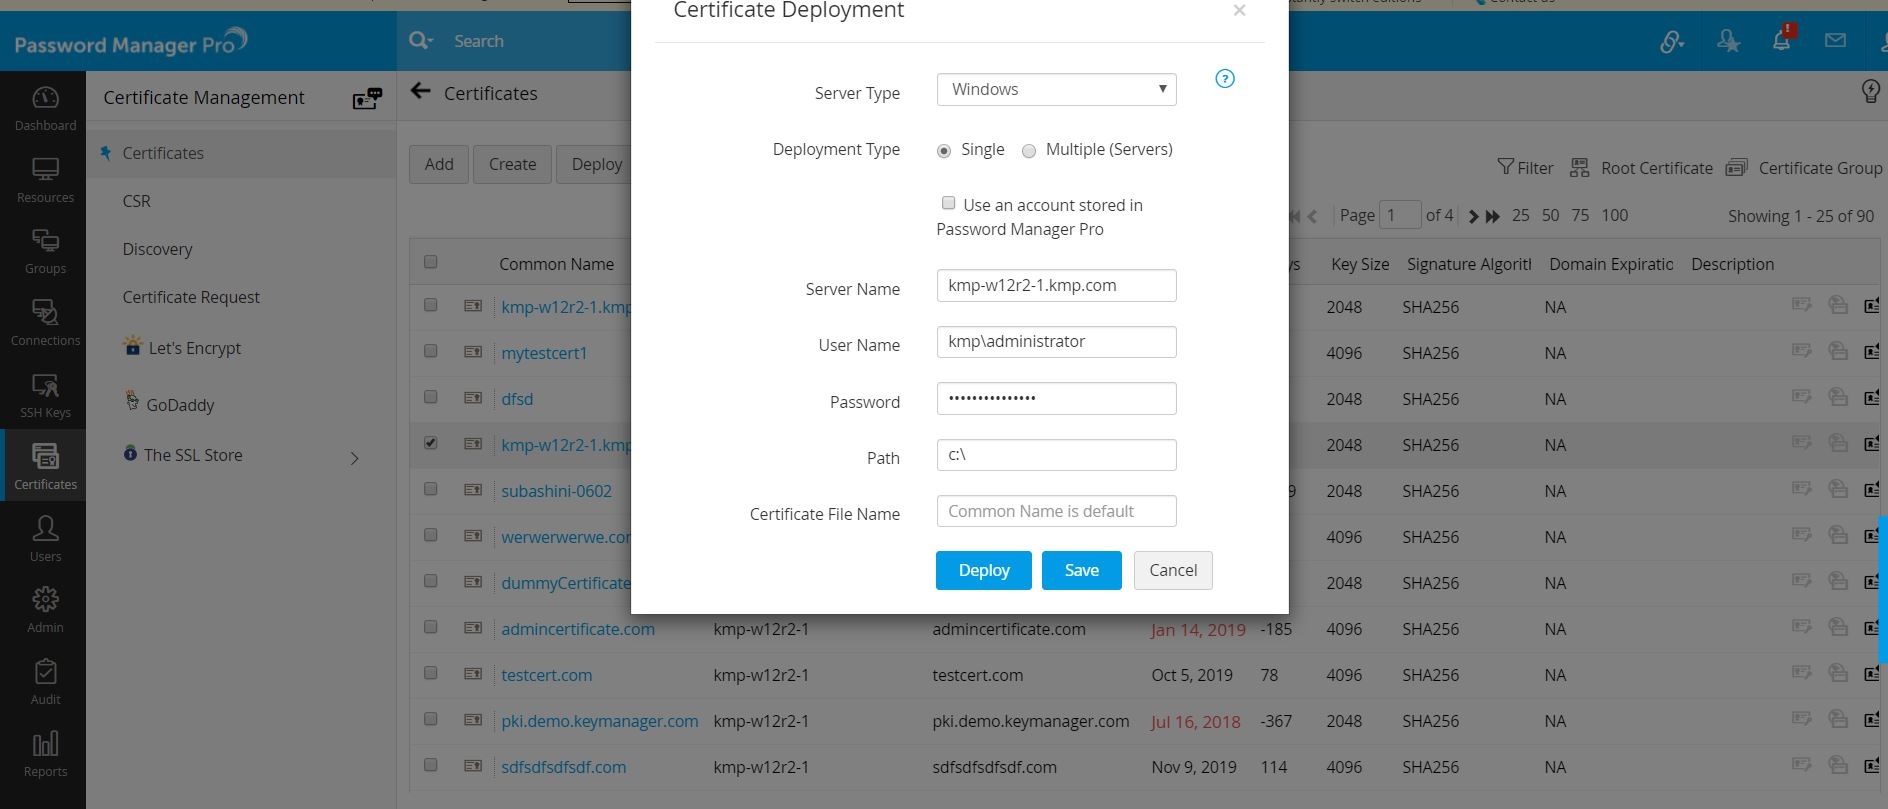The image size is (1888, 809).
Task: Click the Root Certificate hierarchy icon
Action: (x=1579, y=167)
